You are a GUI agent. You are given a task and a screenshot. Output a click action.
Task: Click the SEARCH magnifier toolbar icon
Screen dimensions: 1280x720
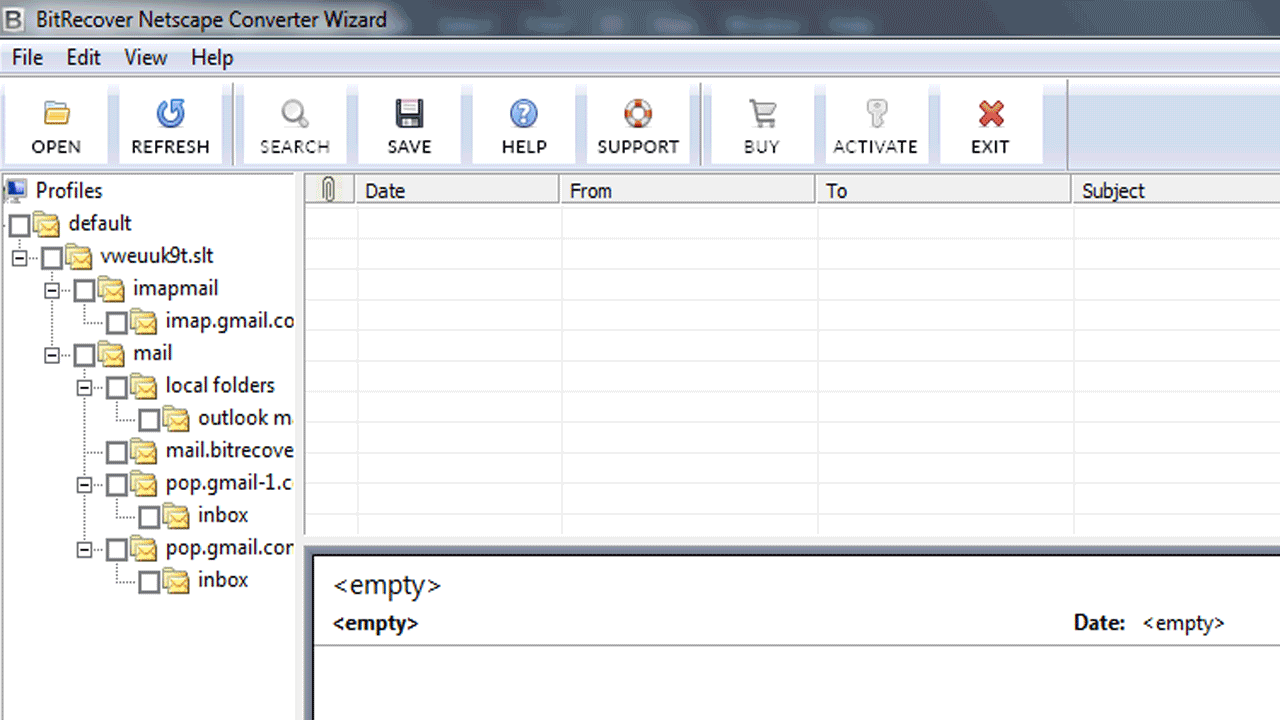[x=294, y=114]
